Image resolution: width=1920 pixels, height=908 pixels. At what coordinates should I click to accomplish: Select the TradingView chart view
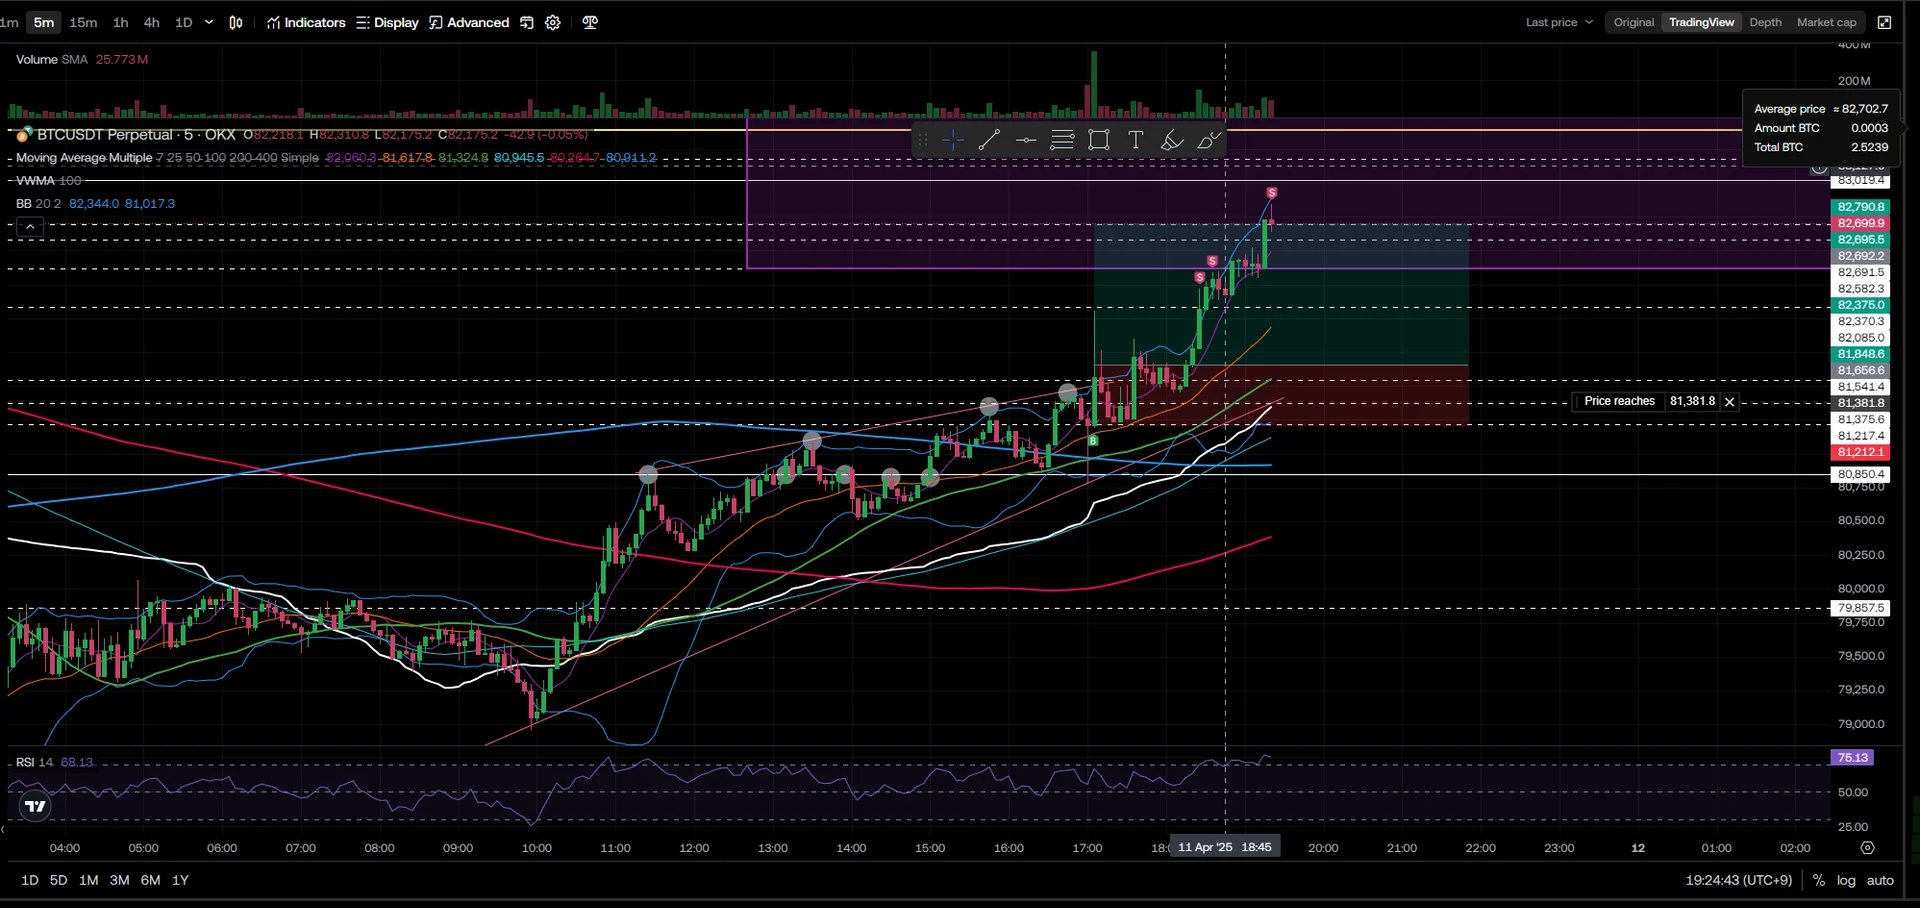[1702, 22]
